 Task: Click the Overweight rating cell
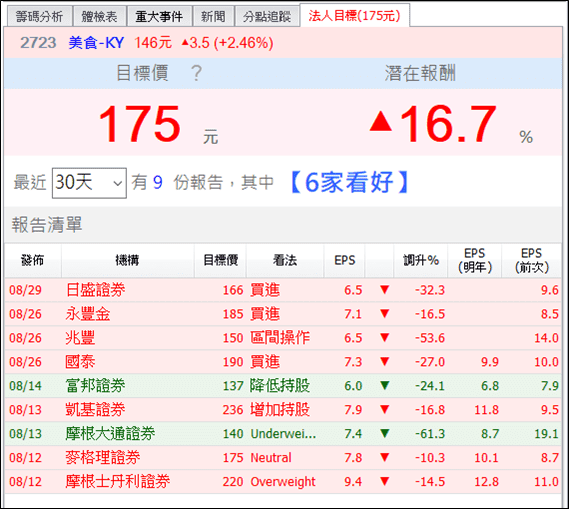click(283, 482)
